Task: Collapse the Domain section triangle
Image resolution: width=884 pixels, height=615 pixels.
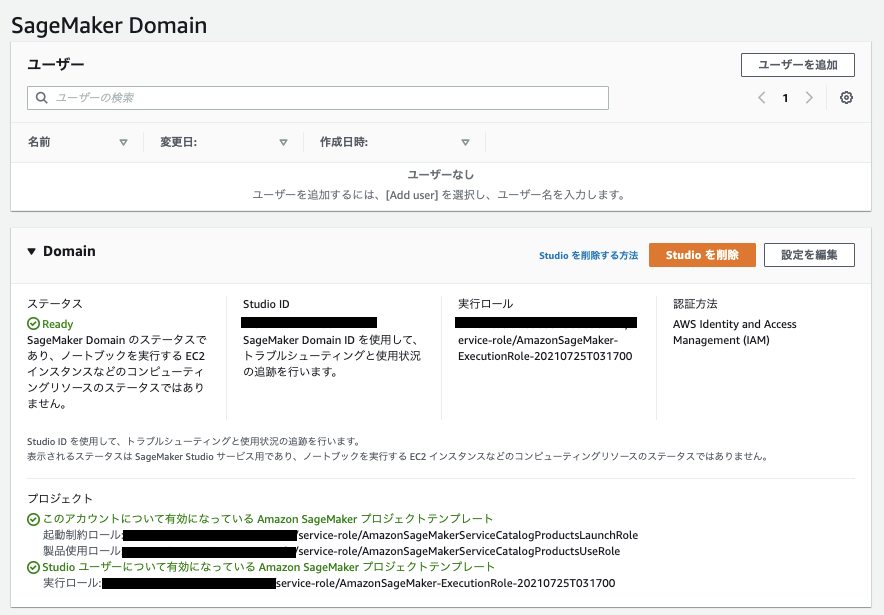Action: coord(32,251)
